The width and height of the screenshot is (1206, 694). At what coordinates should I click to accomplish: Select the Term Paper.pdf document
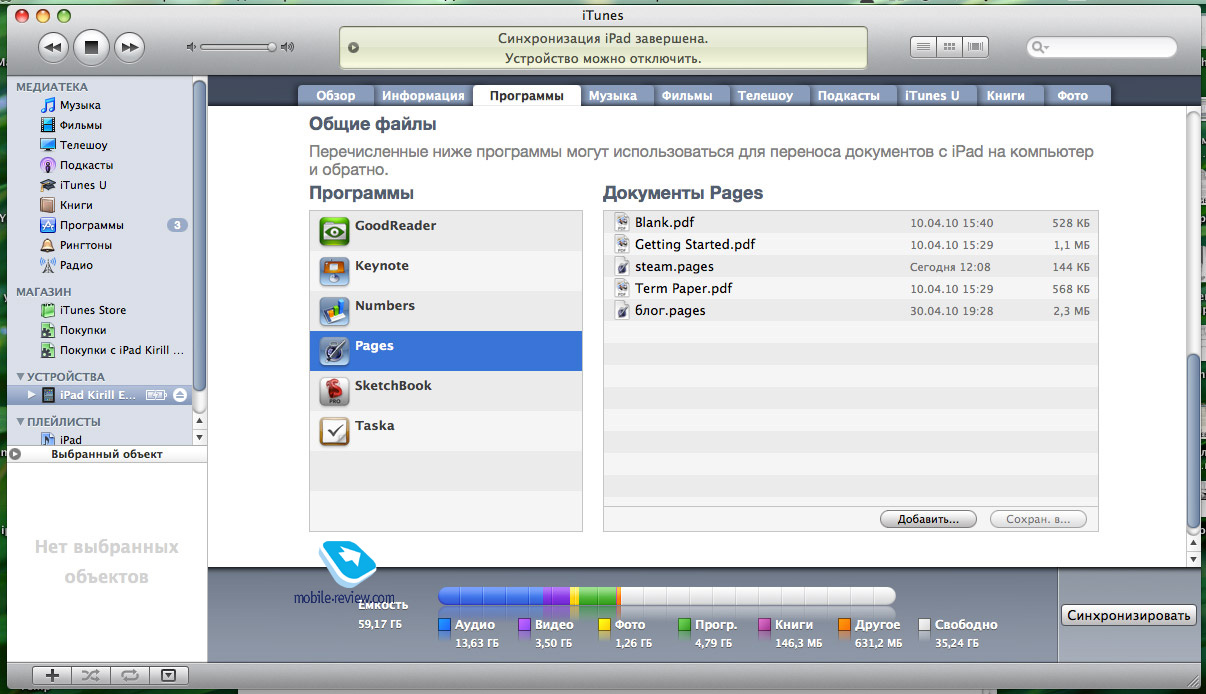851,288
